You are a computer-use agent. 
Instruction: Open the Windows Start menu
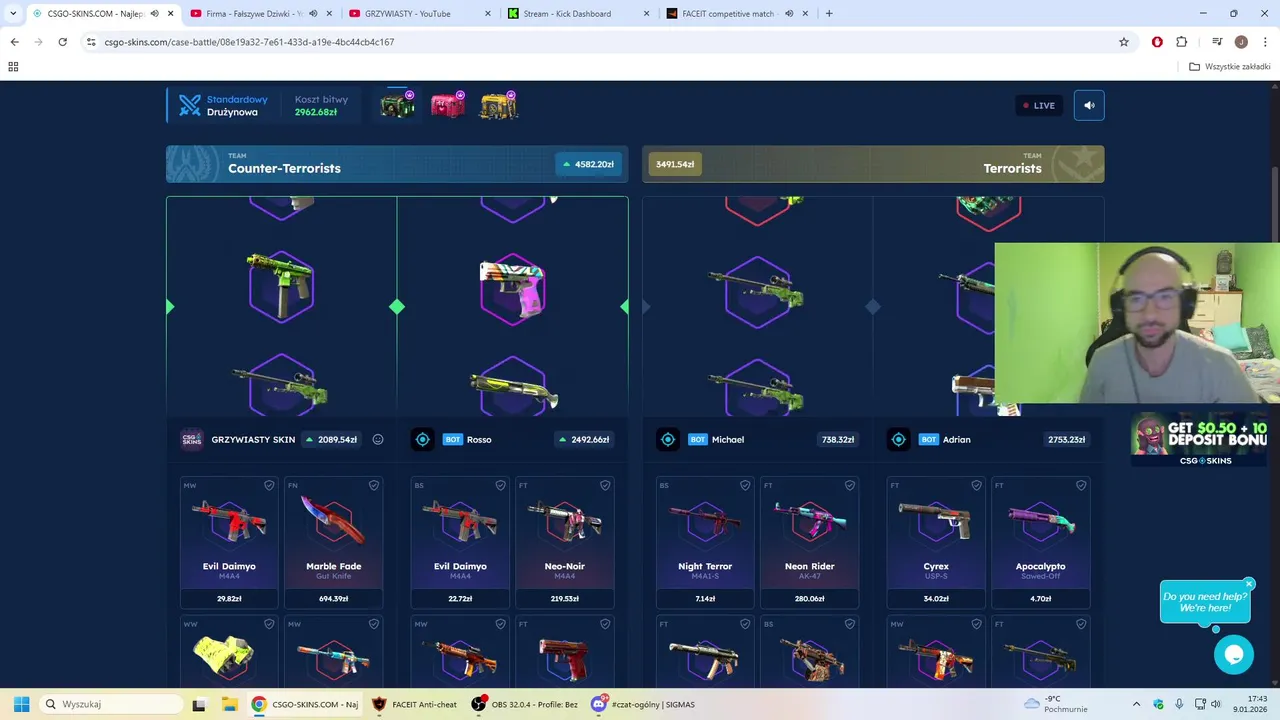[x=21, y=704]
